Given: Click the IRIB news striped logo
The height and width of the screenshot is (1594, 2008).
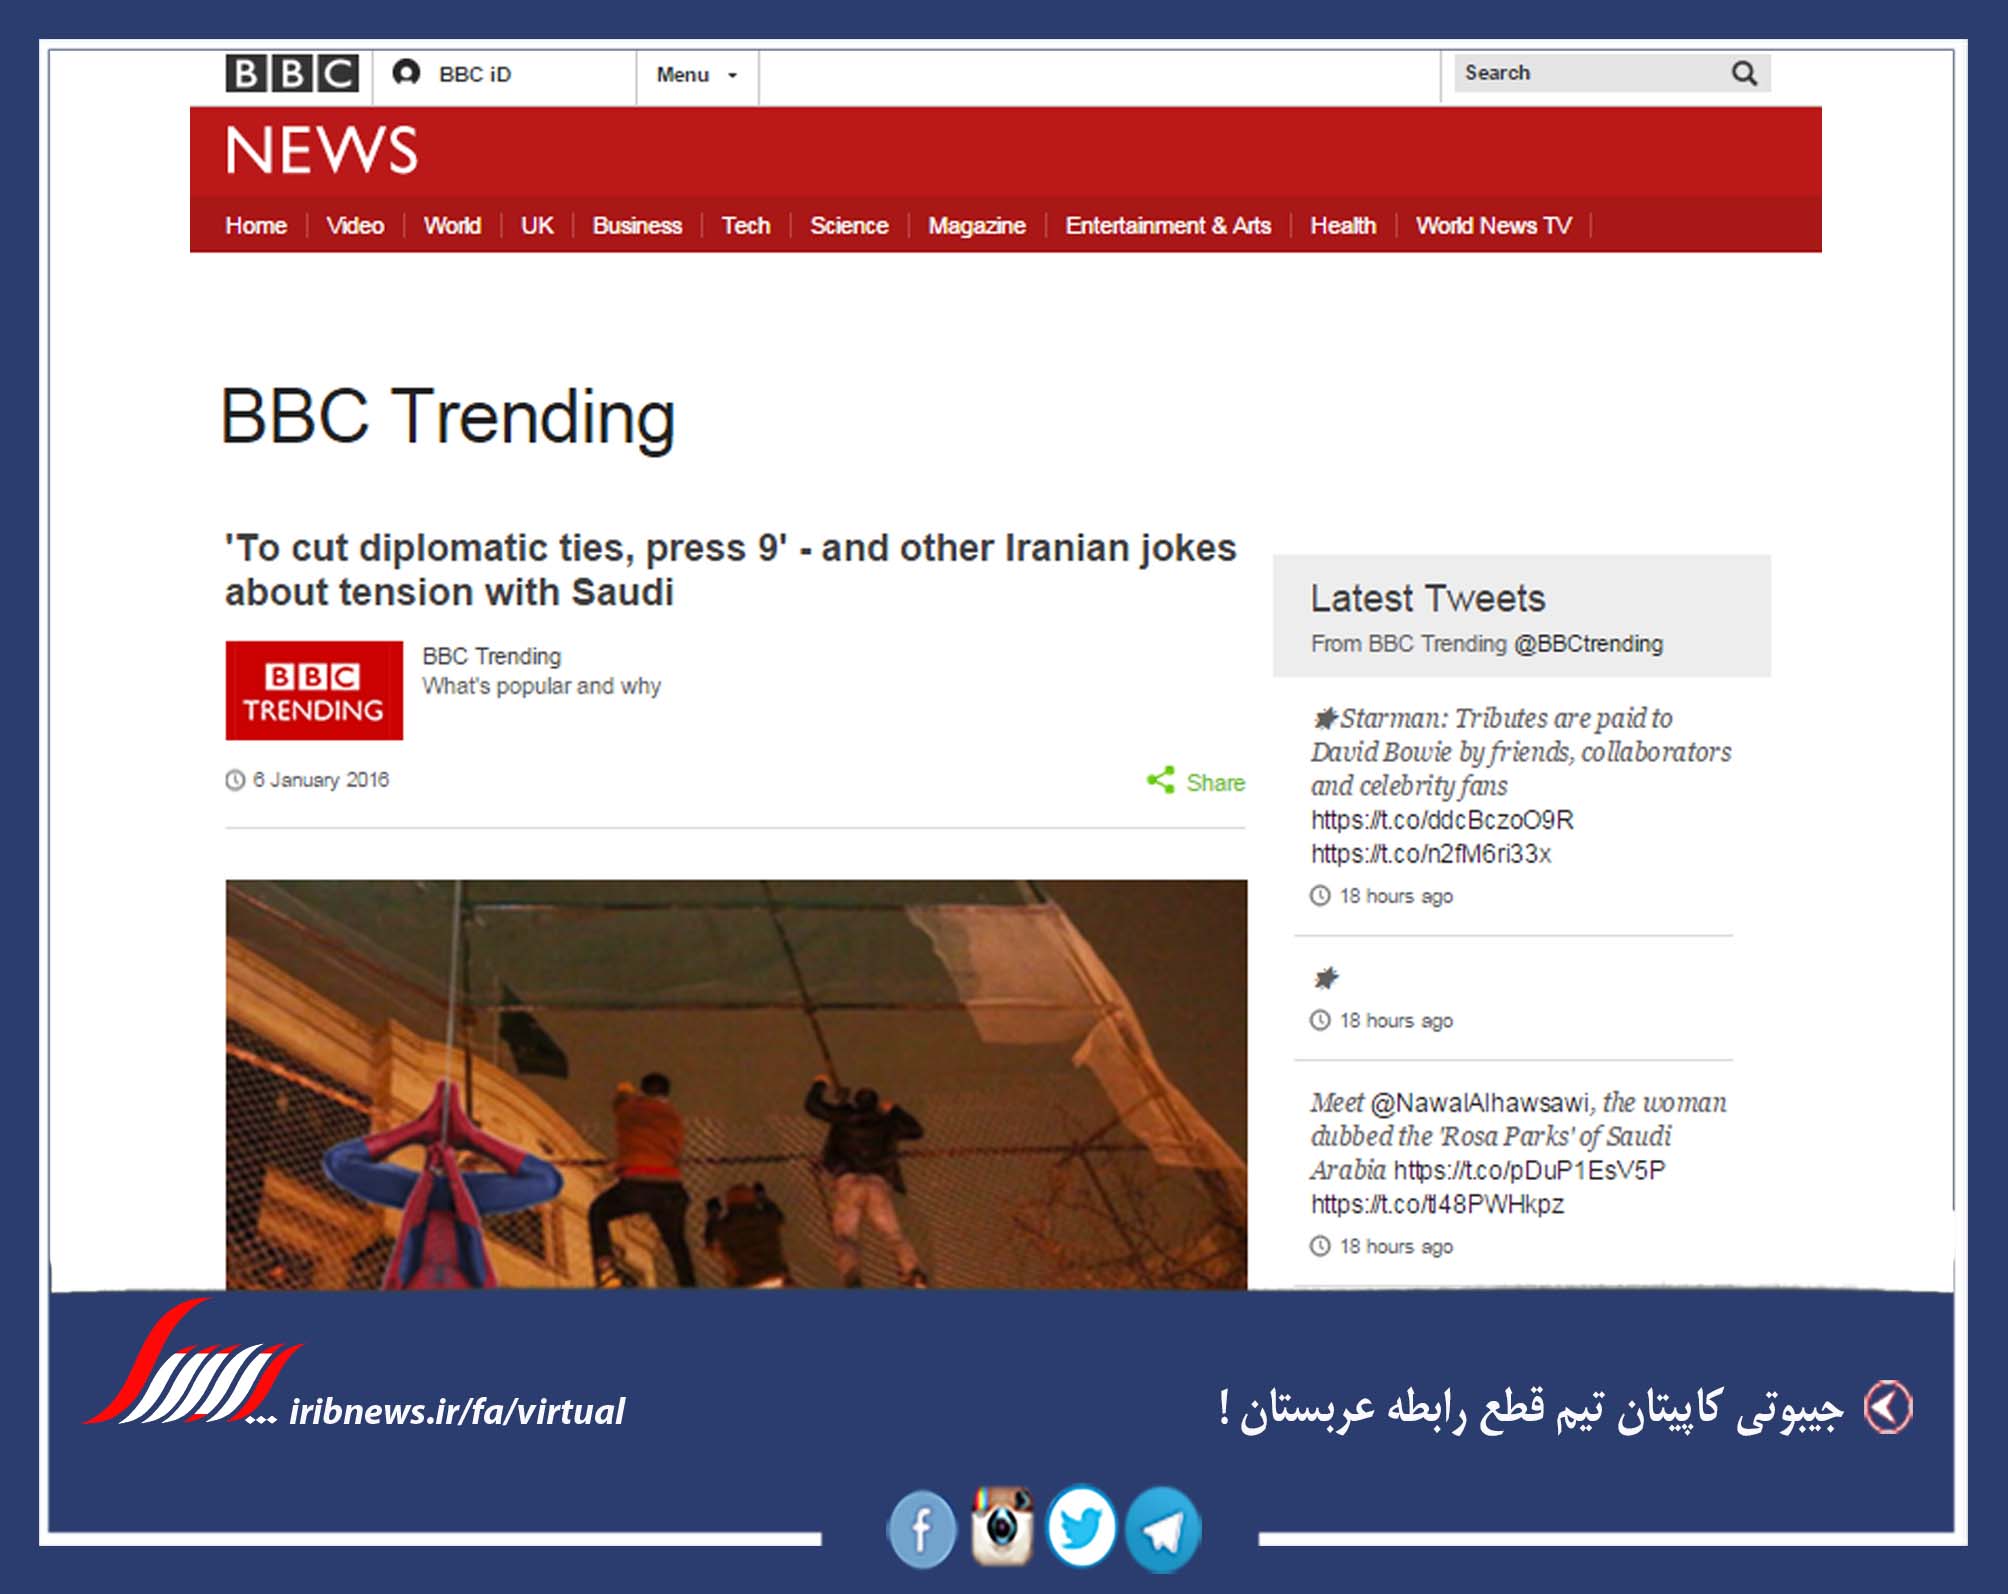Looking at the screenshot, I should [192, 1362].
